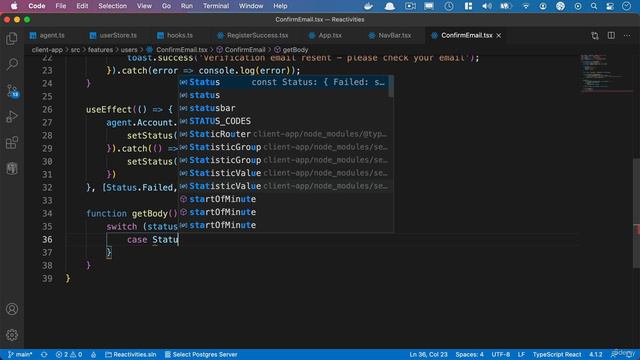Select the 'Status' const autocomplete suggestion
The height and width of the screenshot is (360, 640).
(283, 82)
